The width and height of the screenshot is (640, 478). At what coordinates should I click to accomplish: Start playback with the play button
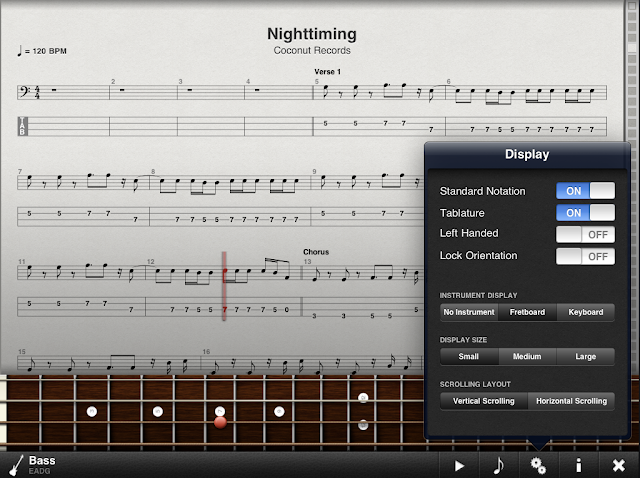pos(459,465)
